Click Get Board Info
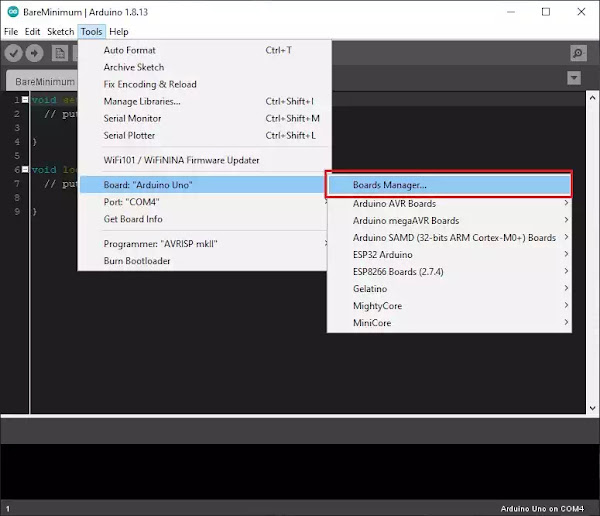Viewport: 600px width, 516px height. [x=203, y=219]
